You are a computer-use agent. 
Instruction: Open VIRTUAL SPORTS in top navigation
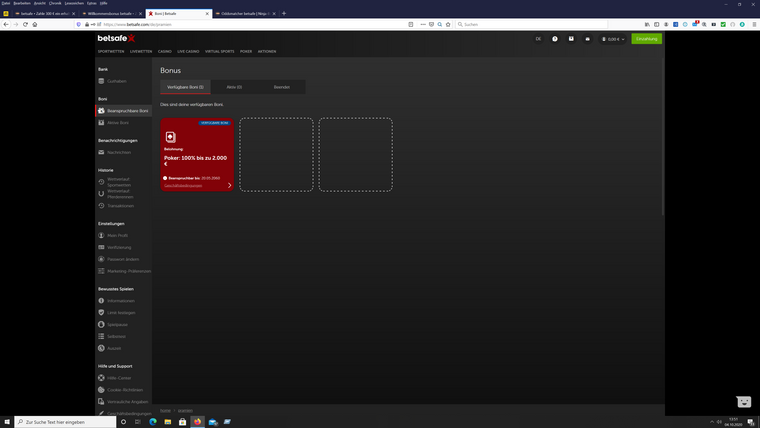pos(220,51)
